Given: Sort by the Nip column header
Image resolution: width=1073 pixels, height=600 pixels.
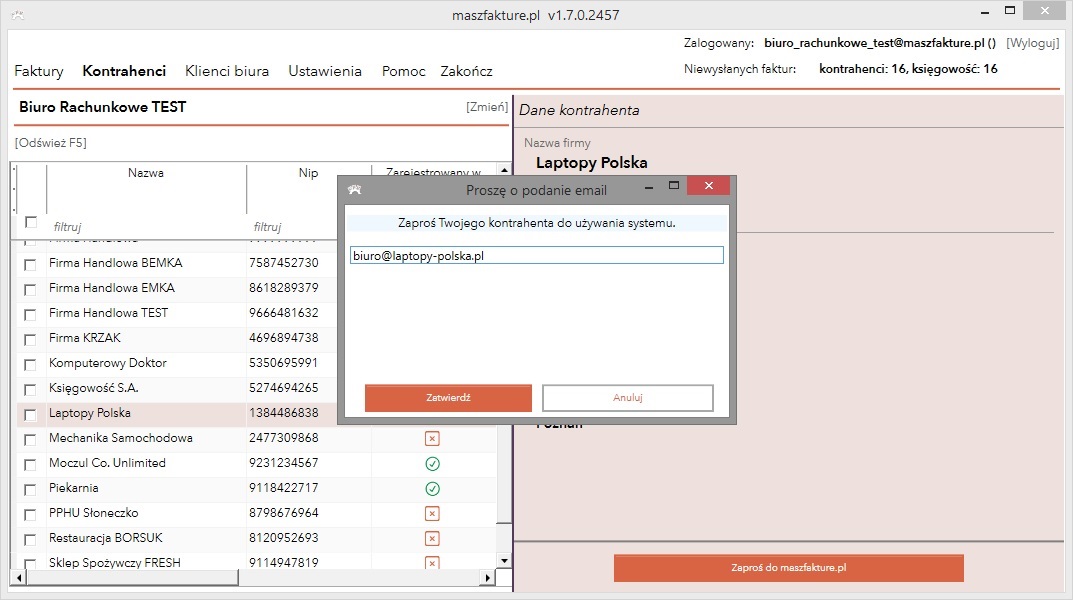Looking at the screenshot, I should (308, 172).
